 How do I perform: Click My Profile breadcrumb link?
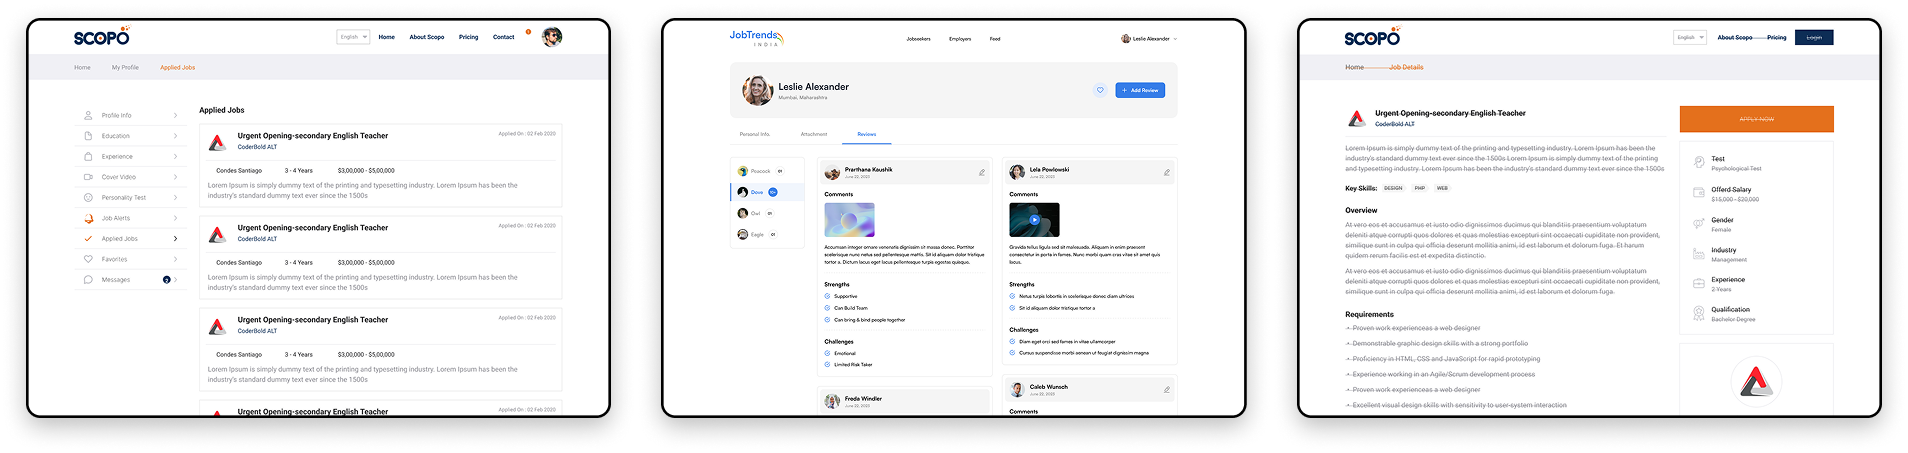[x=125, y=67]
